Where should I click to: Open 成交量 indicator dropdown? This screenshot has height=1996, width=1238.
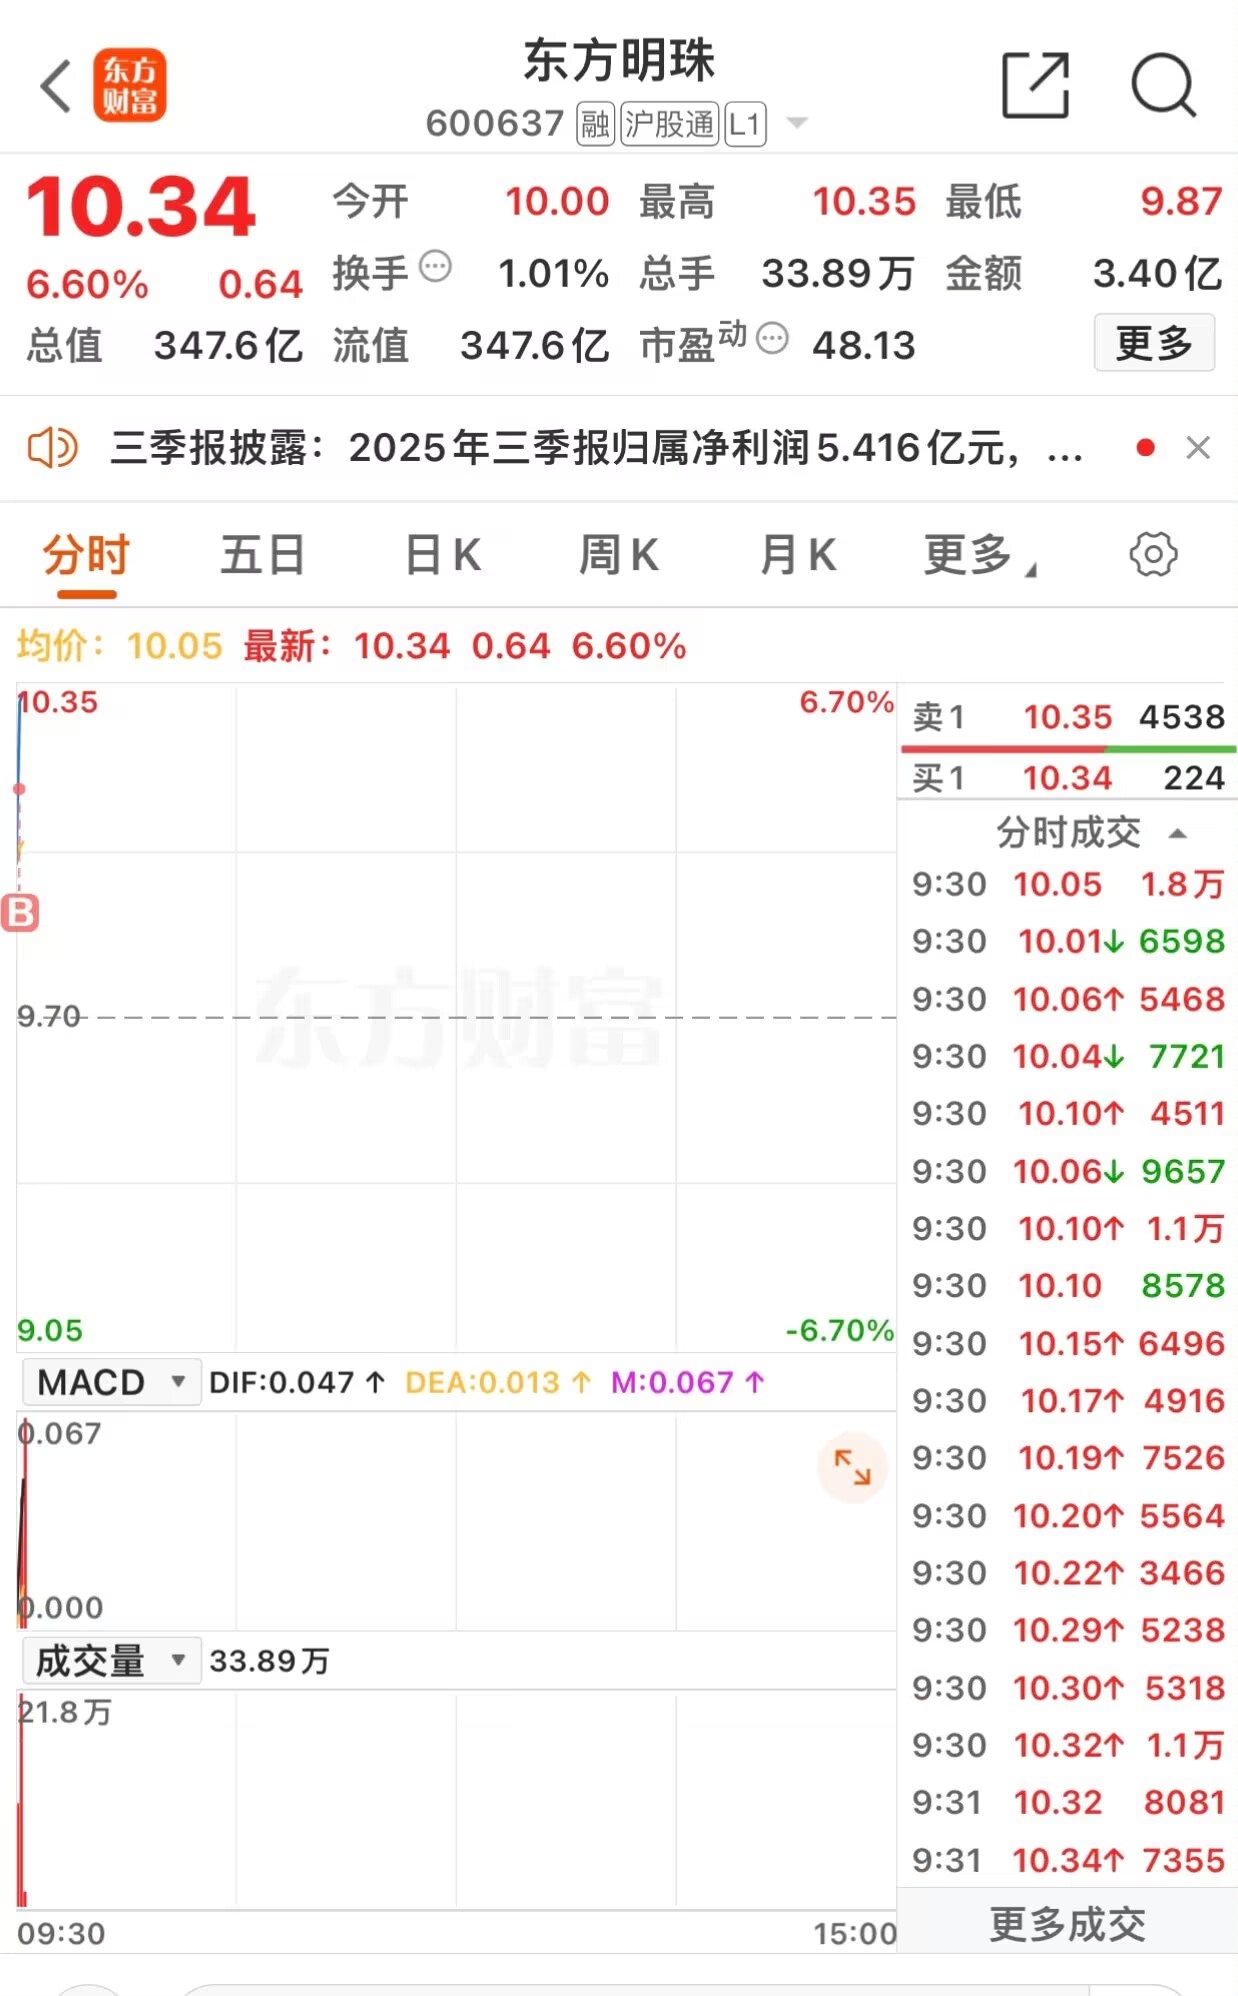click(111, 1661)
